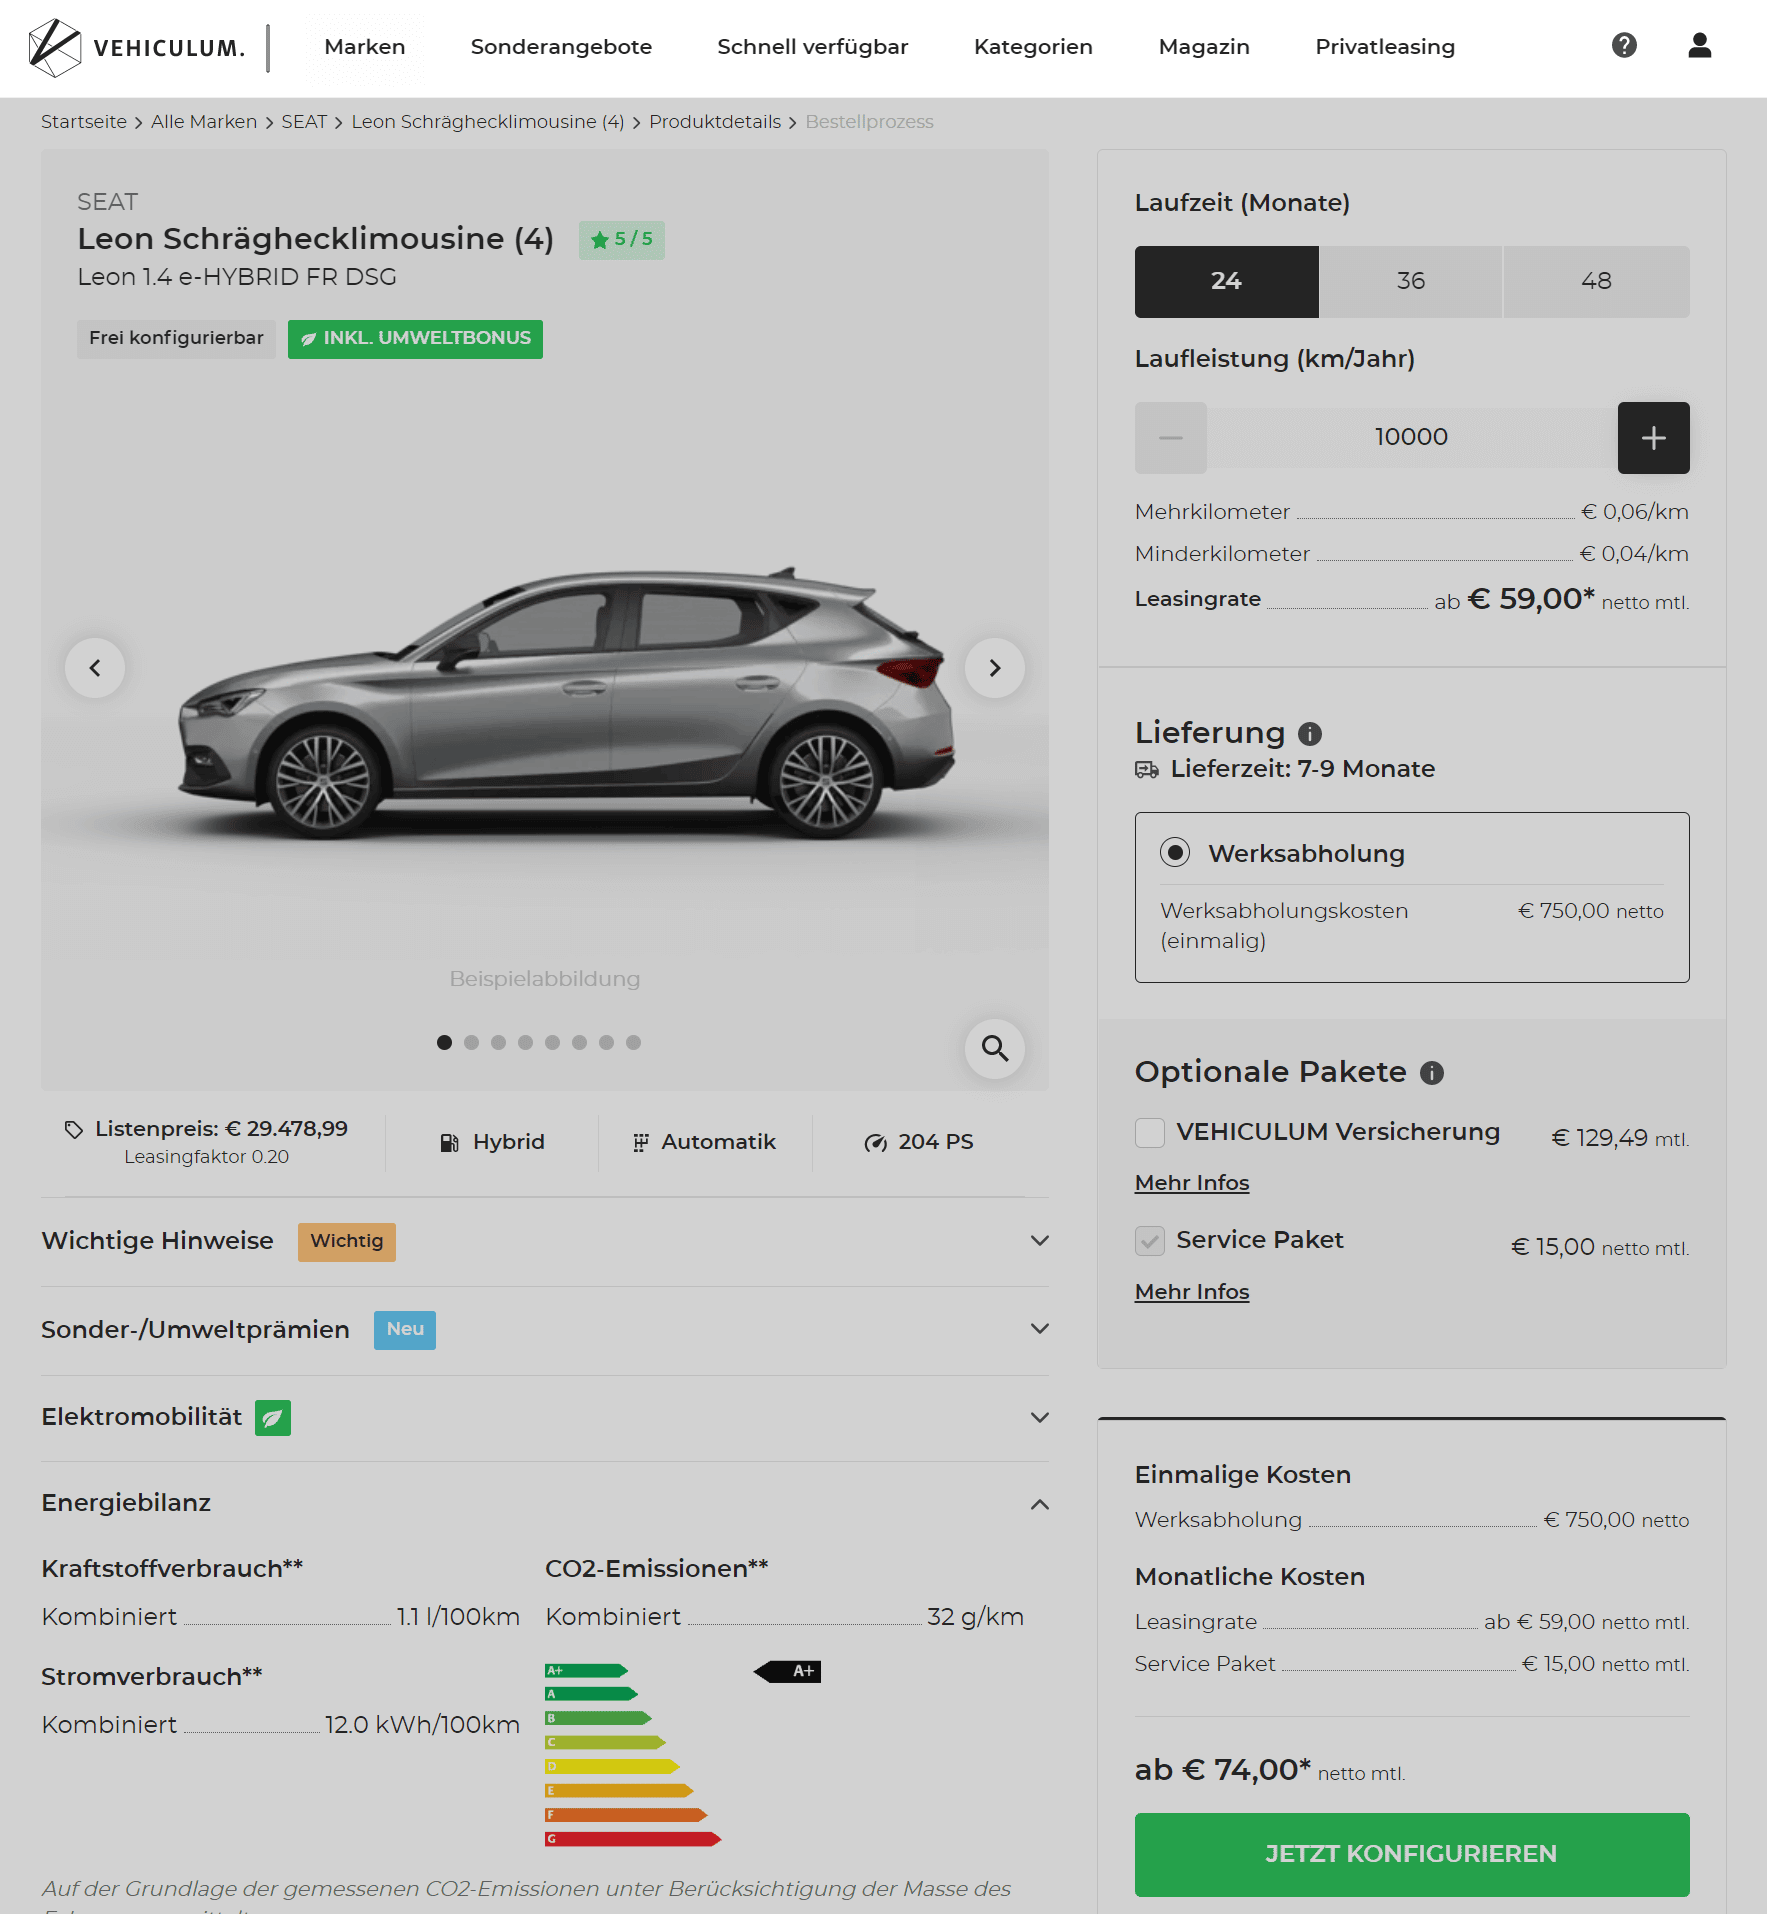
Task: Jump to the last carousel dot
Action: tap(634, 1043)
